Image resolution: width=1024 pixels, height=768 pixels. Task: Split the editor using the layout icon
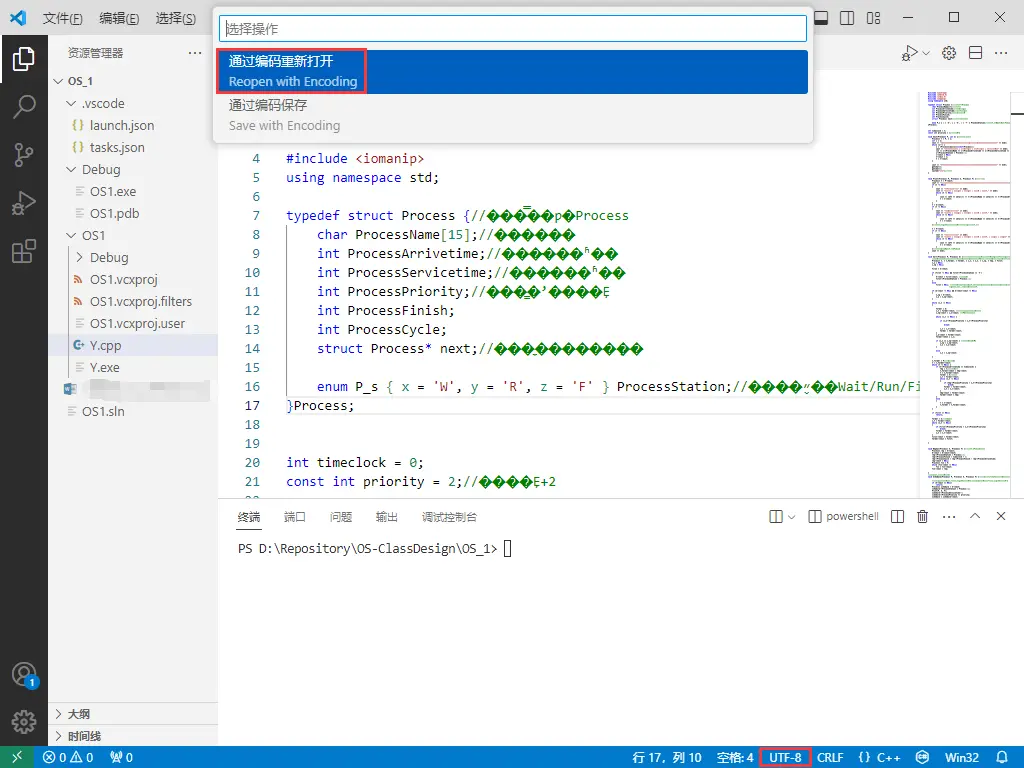click(975, 53)
